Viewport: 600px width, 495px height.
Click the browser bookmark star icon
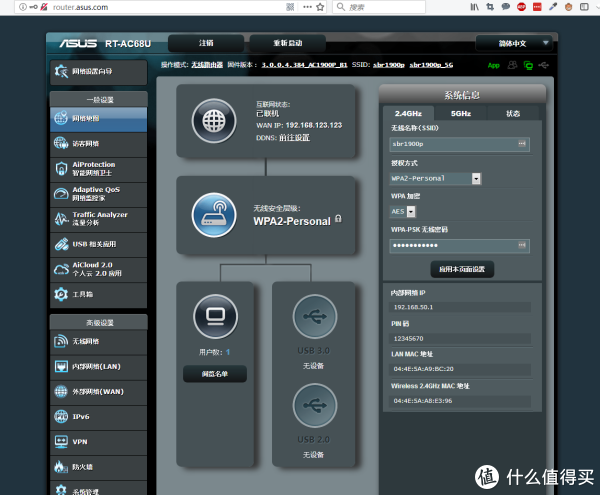coord(320,7)
